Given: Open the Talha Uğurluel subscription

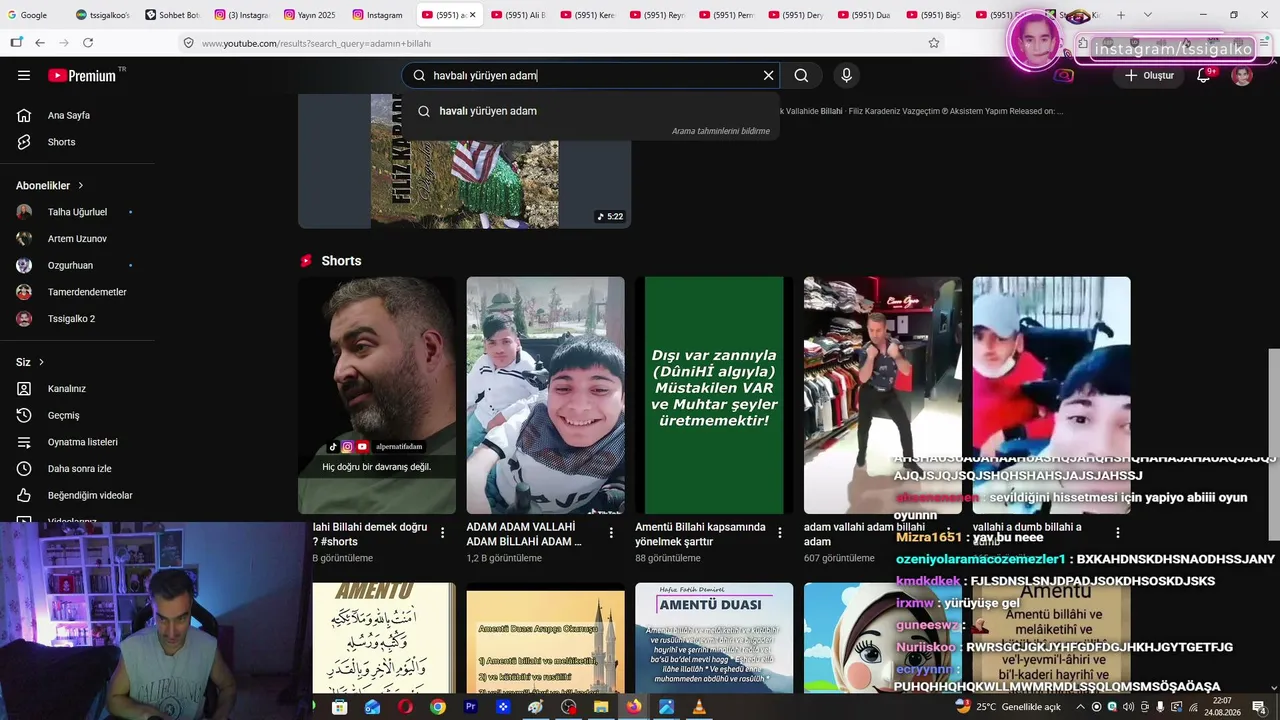Looking at the screenshot, I should click(x=77, y=212).
